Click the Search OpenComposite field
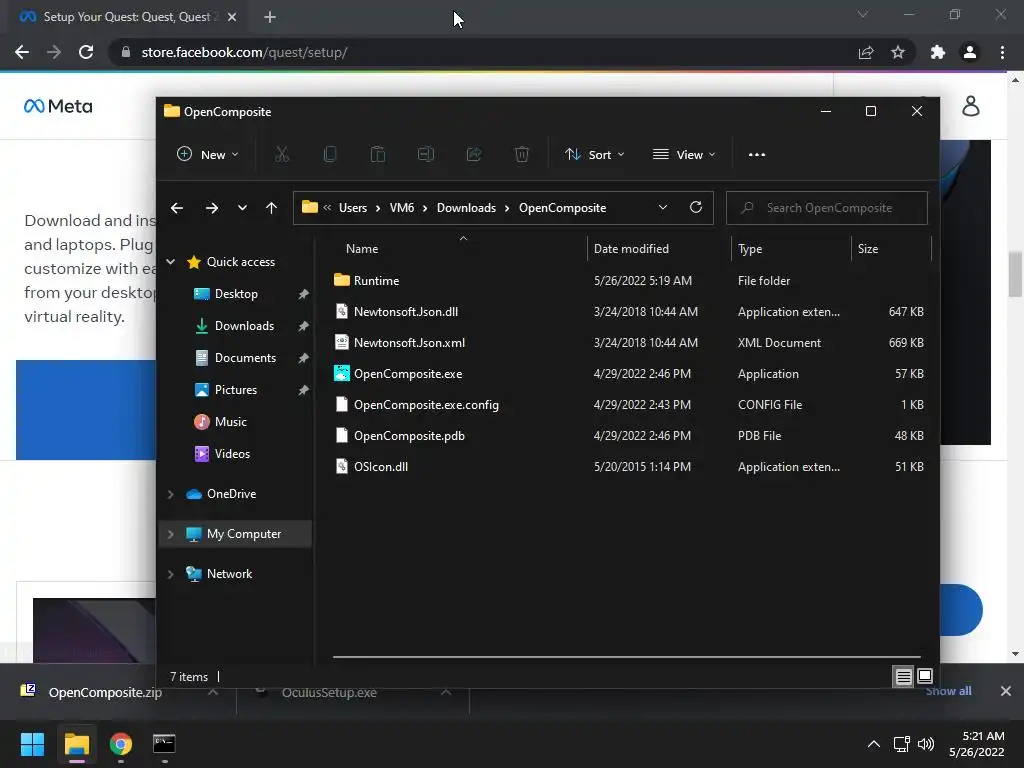1024x768 pixels. (x=827, y=208)
